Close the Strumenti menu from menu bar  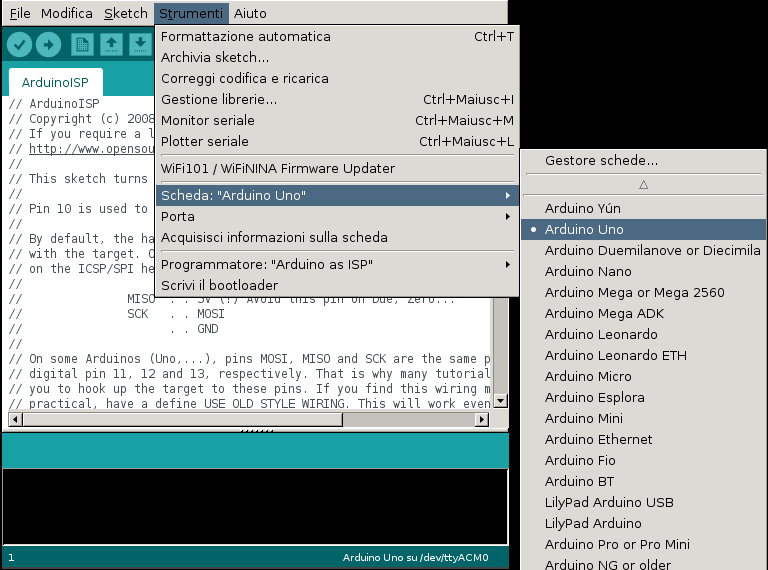coord(191,13)
